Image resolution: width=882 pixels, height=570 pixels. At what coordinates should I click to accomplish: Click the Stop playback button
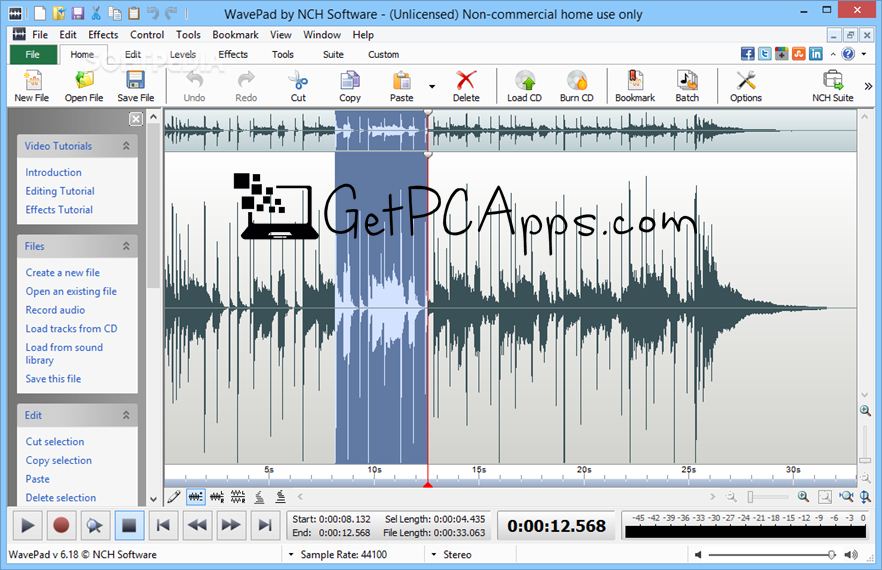pos(129,526)
